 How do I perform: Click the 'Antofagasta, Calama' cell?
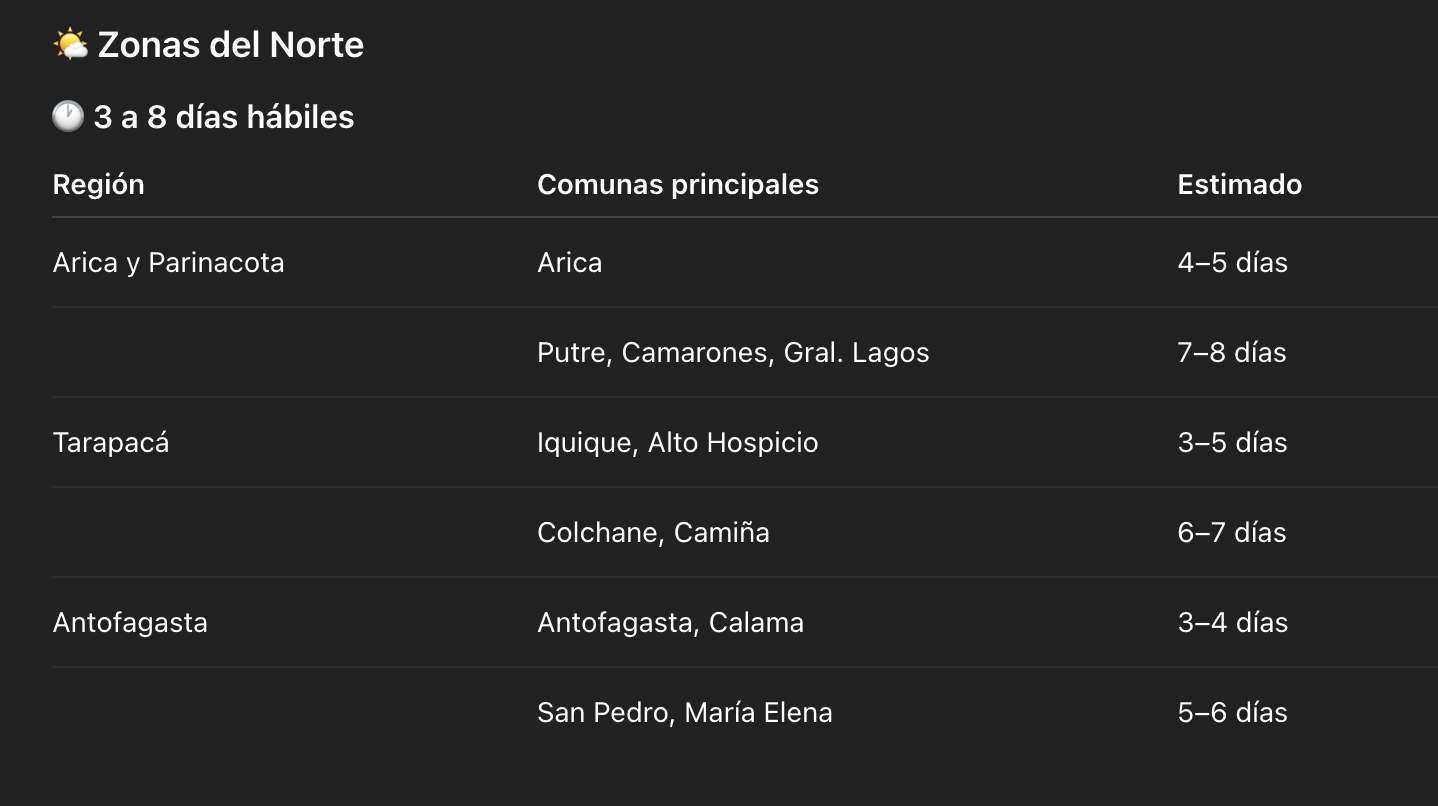(x=670, y=623)
